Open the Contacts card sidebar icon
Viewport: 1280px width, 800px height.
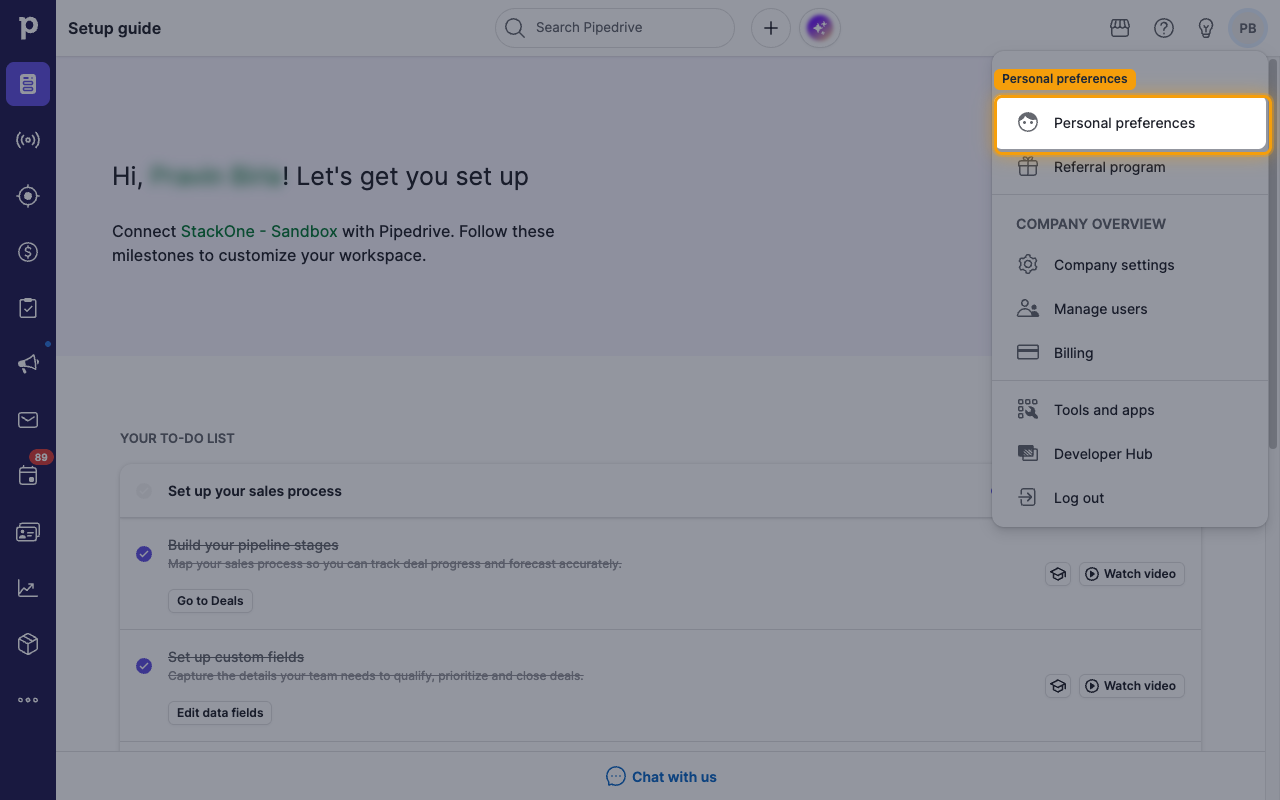(x=28, y=532)
